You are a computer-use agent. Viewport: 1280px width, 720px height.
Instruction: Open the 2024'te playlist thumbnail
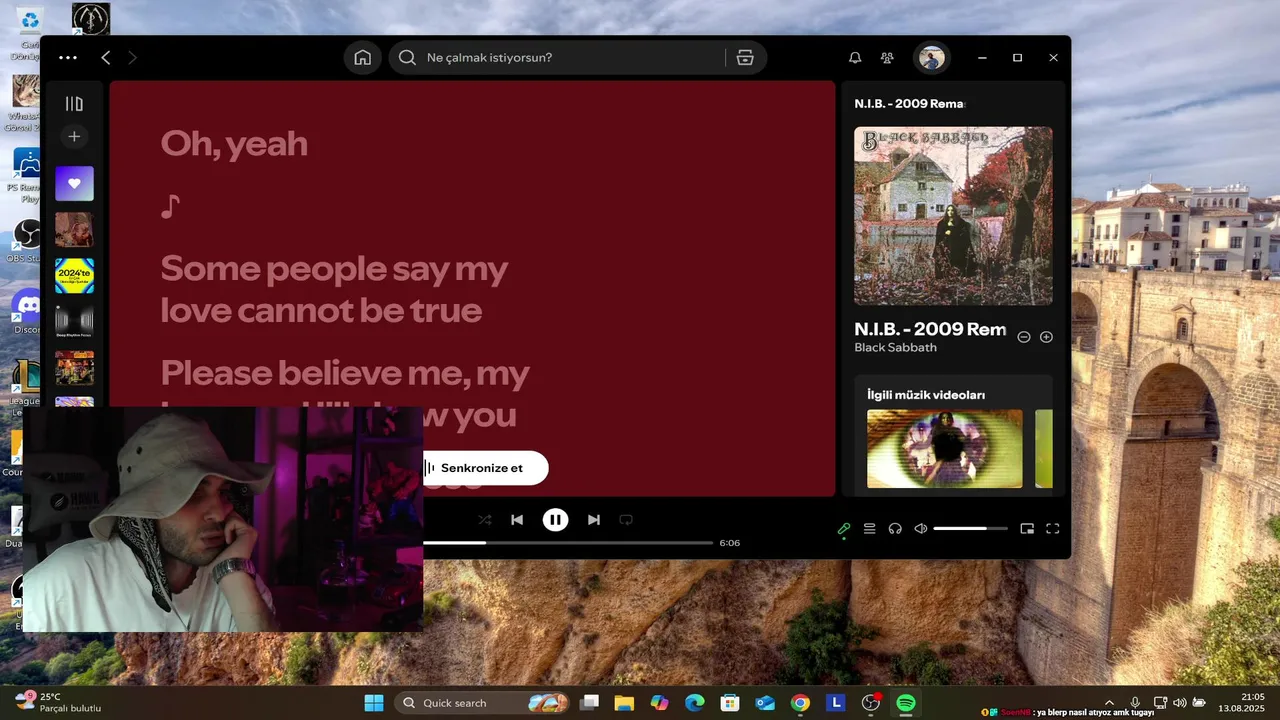click(x=74, y=275)
